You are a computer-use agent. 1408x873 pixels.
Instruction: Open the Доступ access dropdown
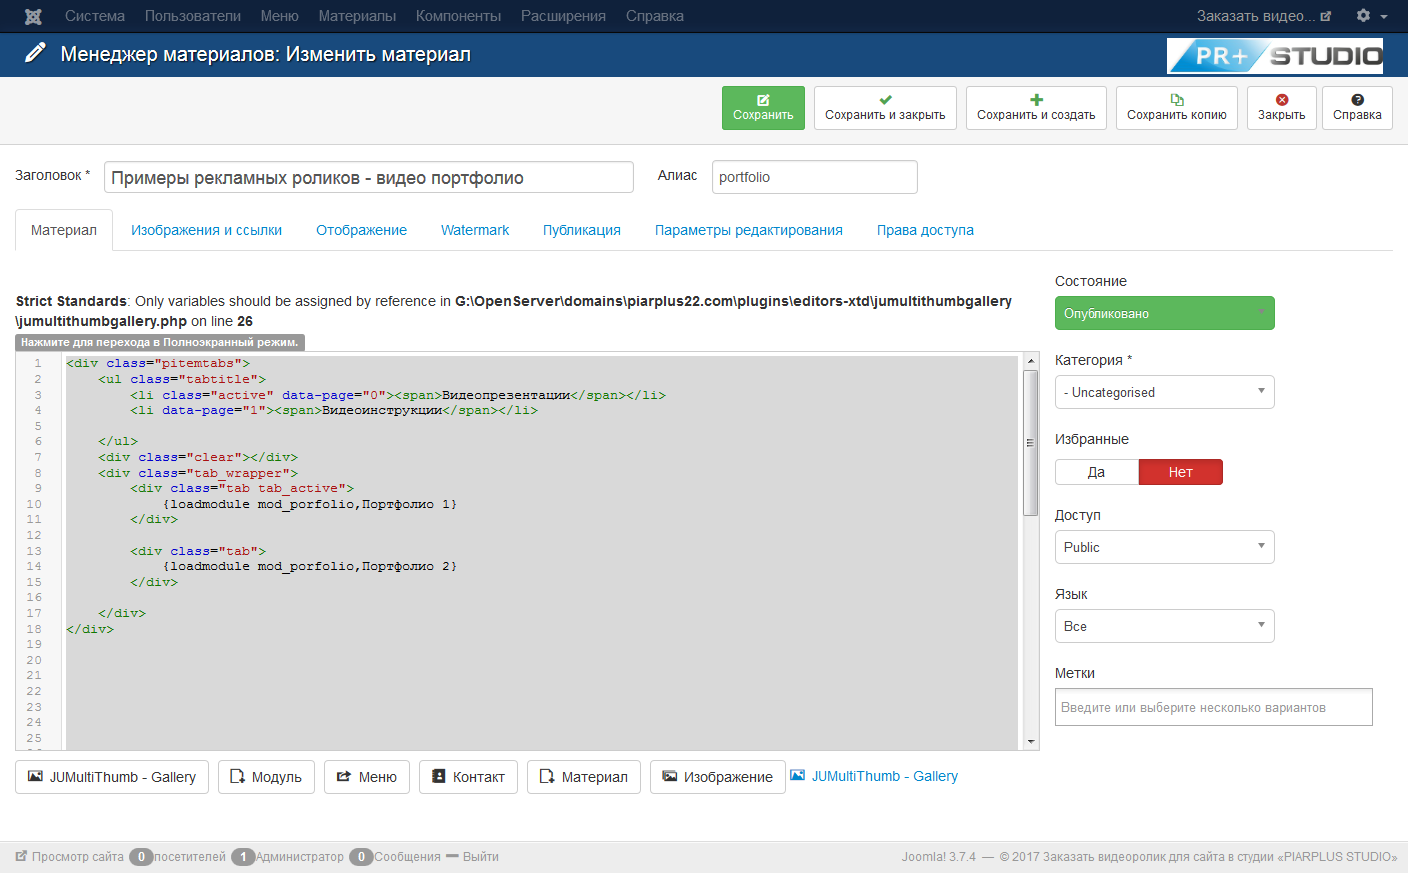(1164, 547)
